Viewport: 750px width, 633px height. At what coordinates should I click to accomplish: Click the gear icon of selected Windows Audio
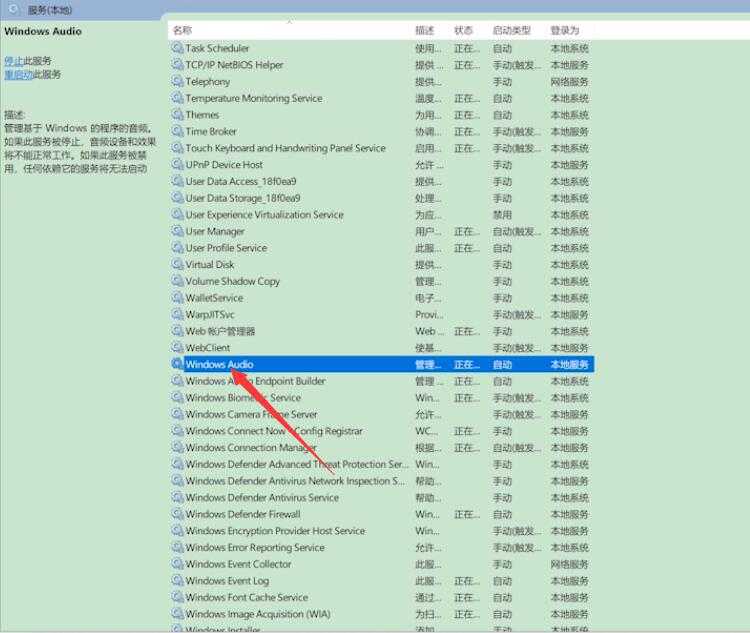[x=177, y=364]
